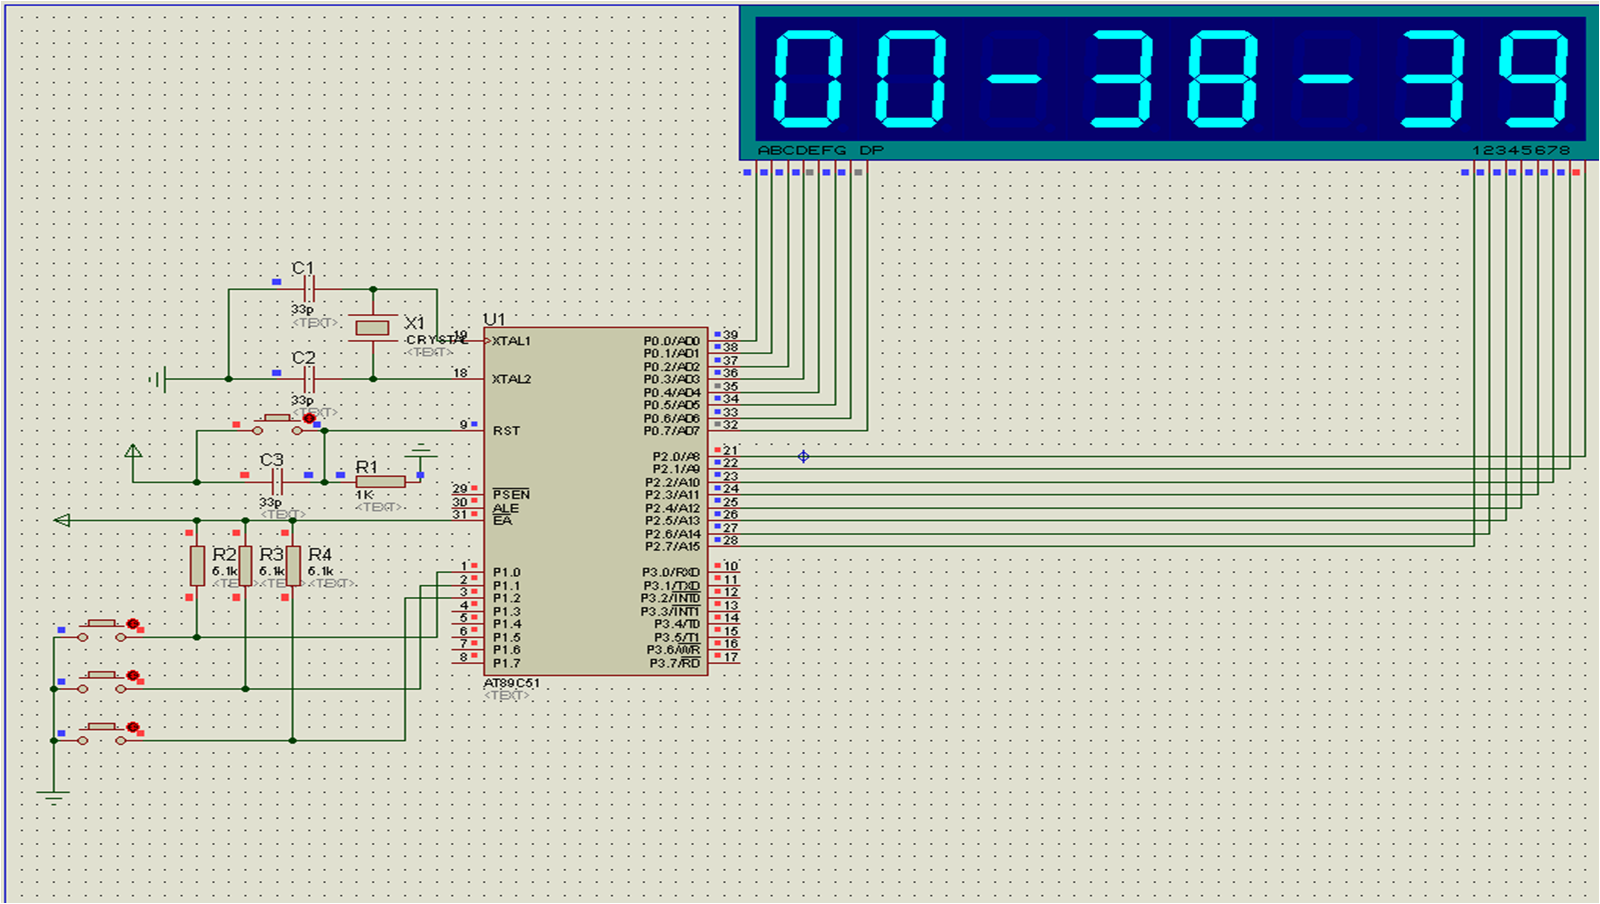Toggle the red latch dot on the P1.1 button
This screenshot has width=1600, height=904.
[x=132, y=676]
